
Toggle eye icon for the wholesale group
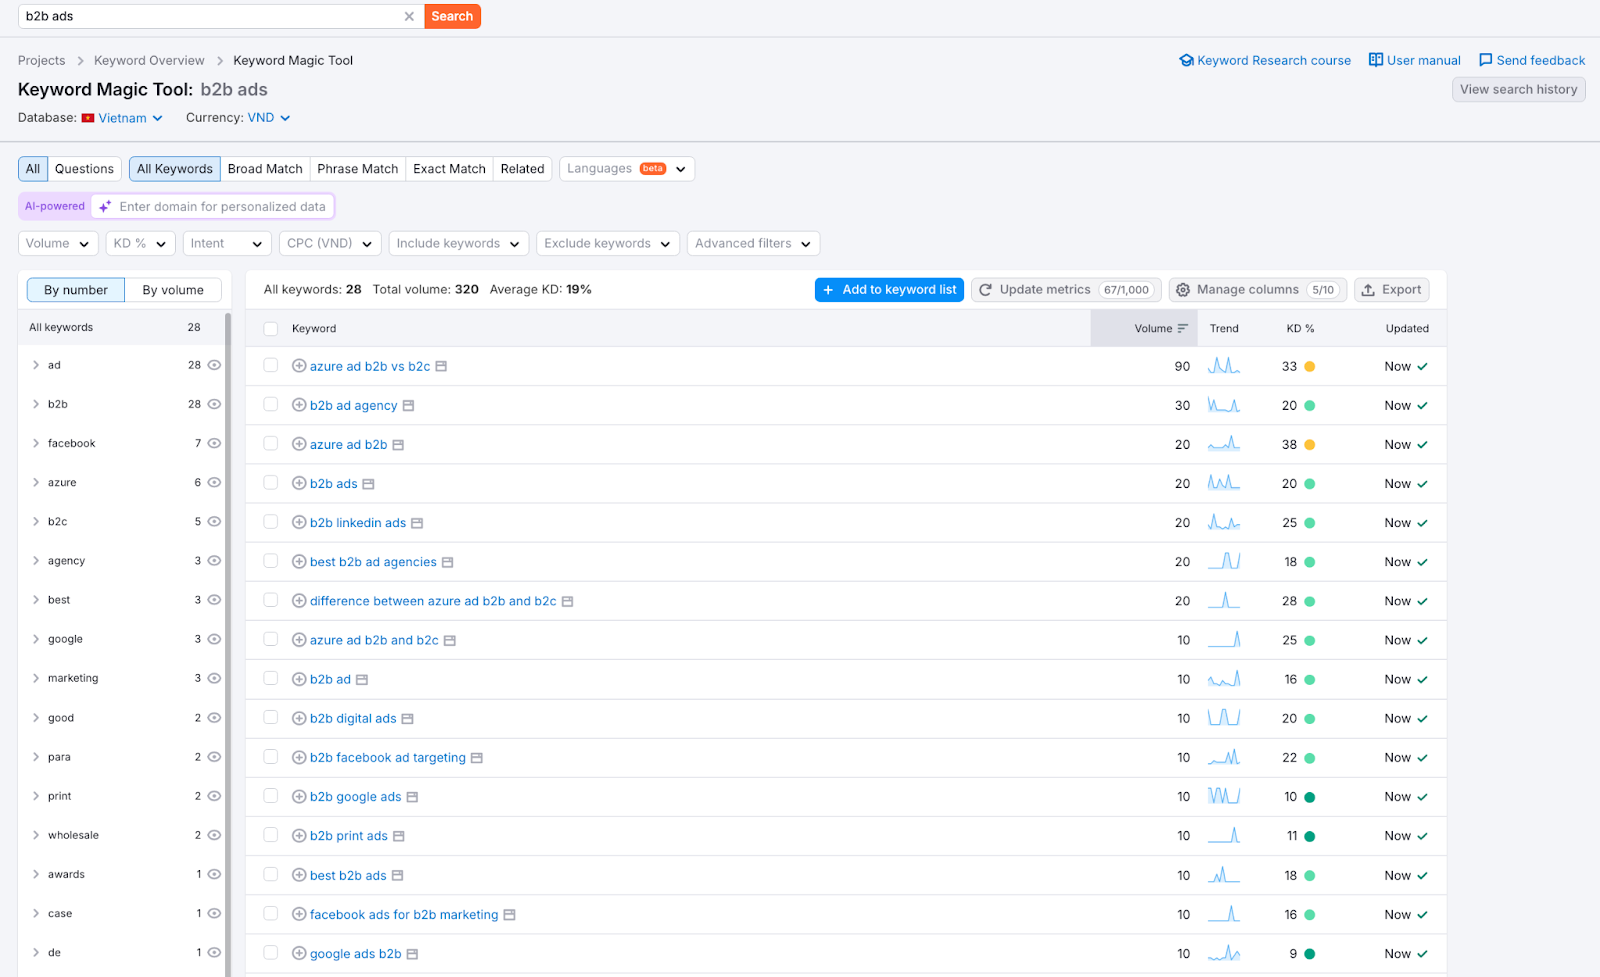click(x=214, y=835)
